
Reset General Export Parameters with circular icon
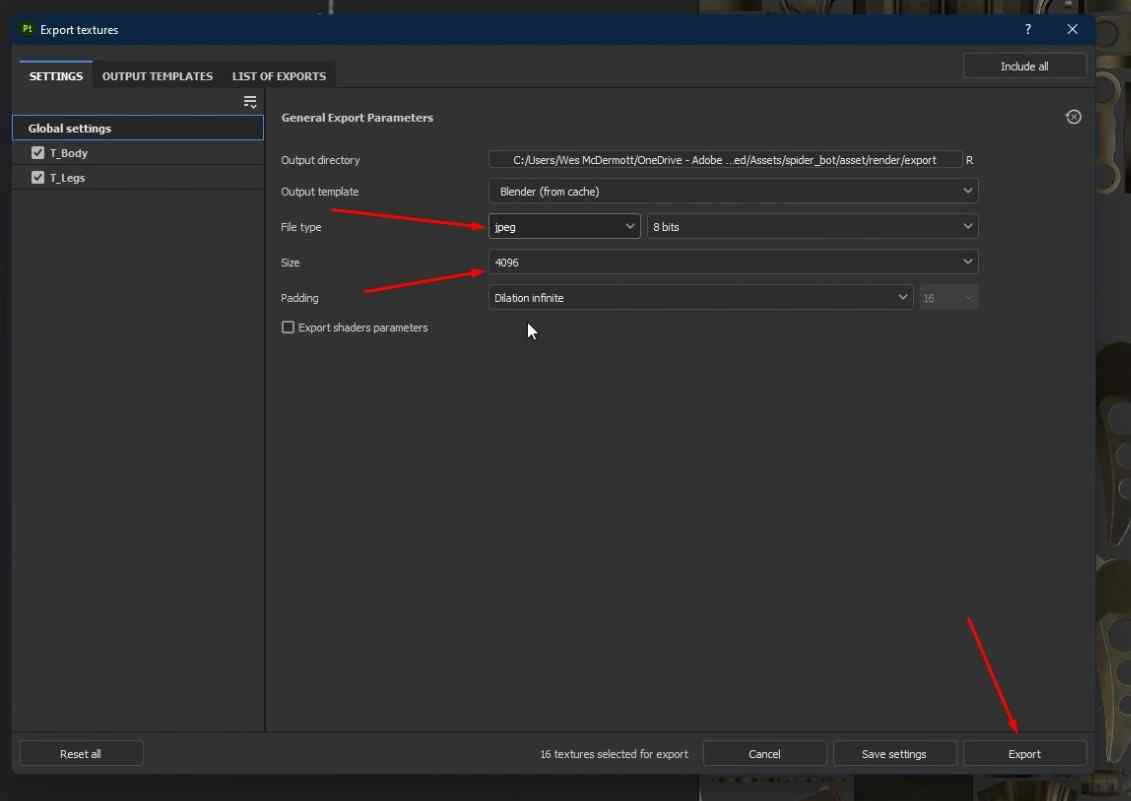coord(1073,117)
